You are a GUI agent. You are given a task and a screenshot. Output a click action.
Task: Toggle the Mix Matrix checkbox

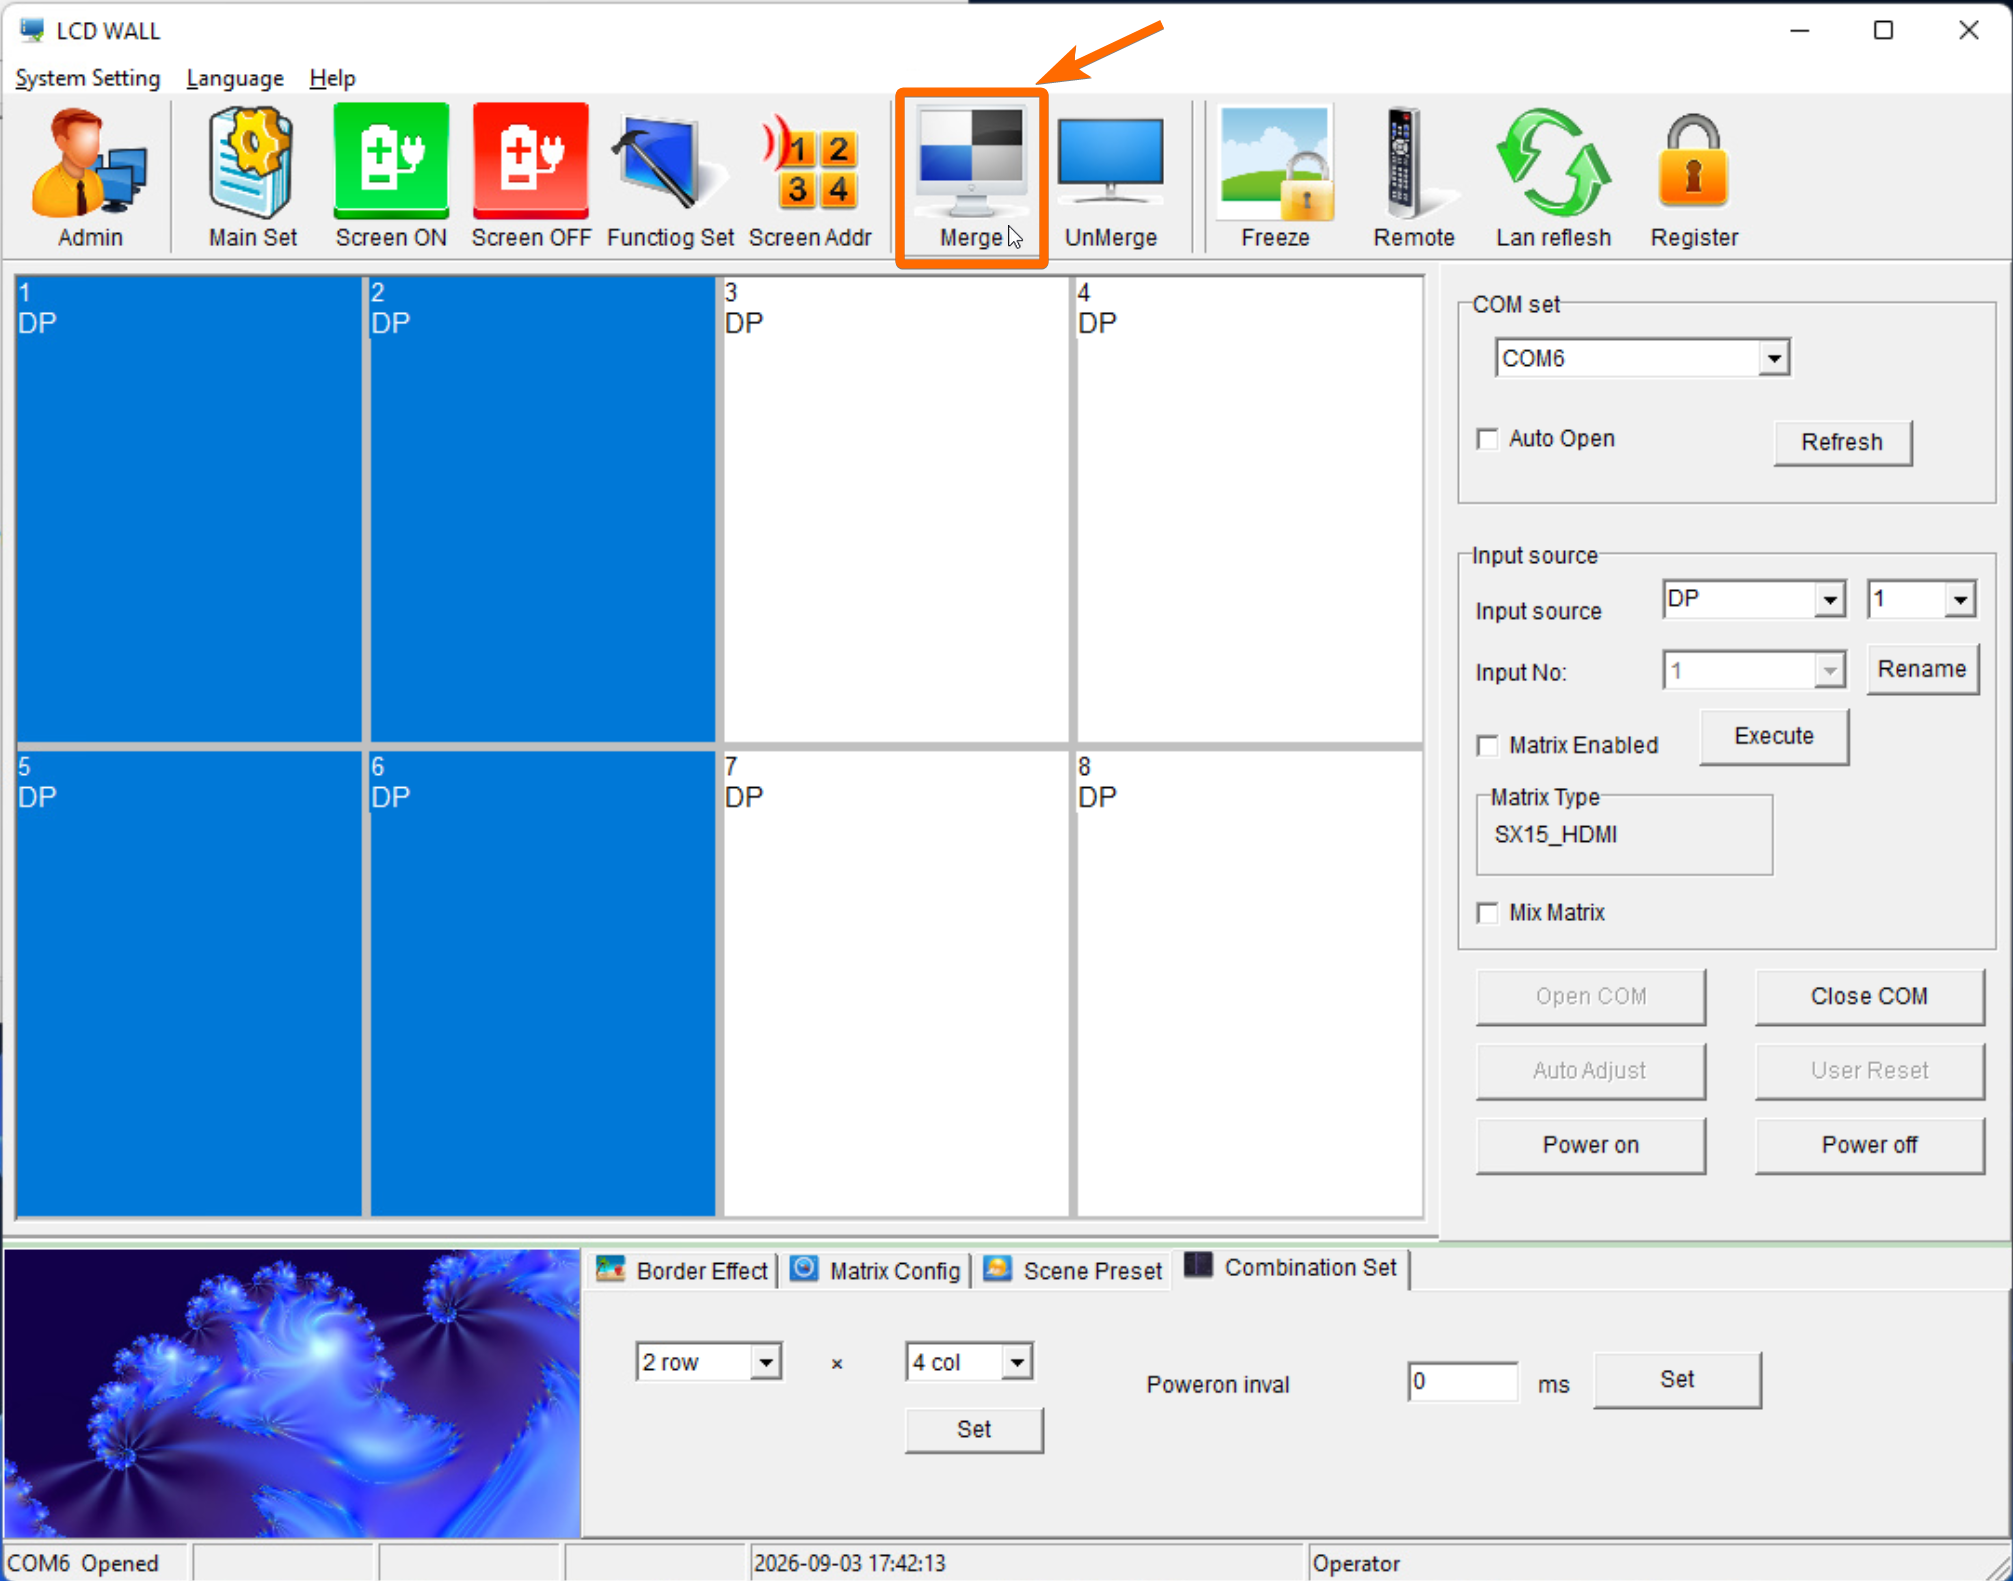(x=1488, y=912)
